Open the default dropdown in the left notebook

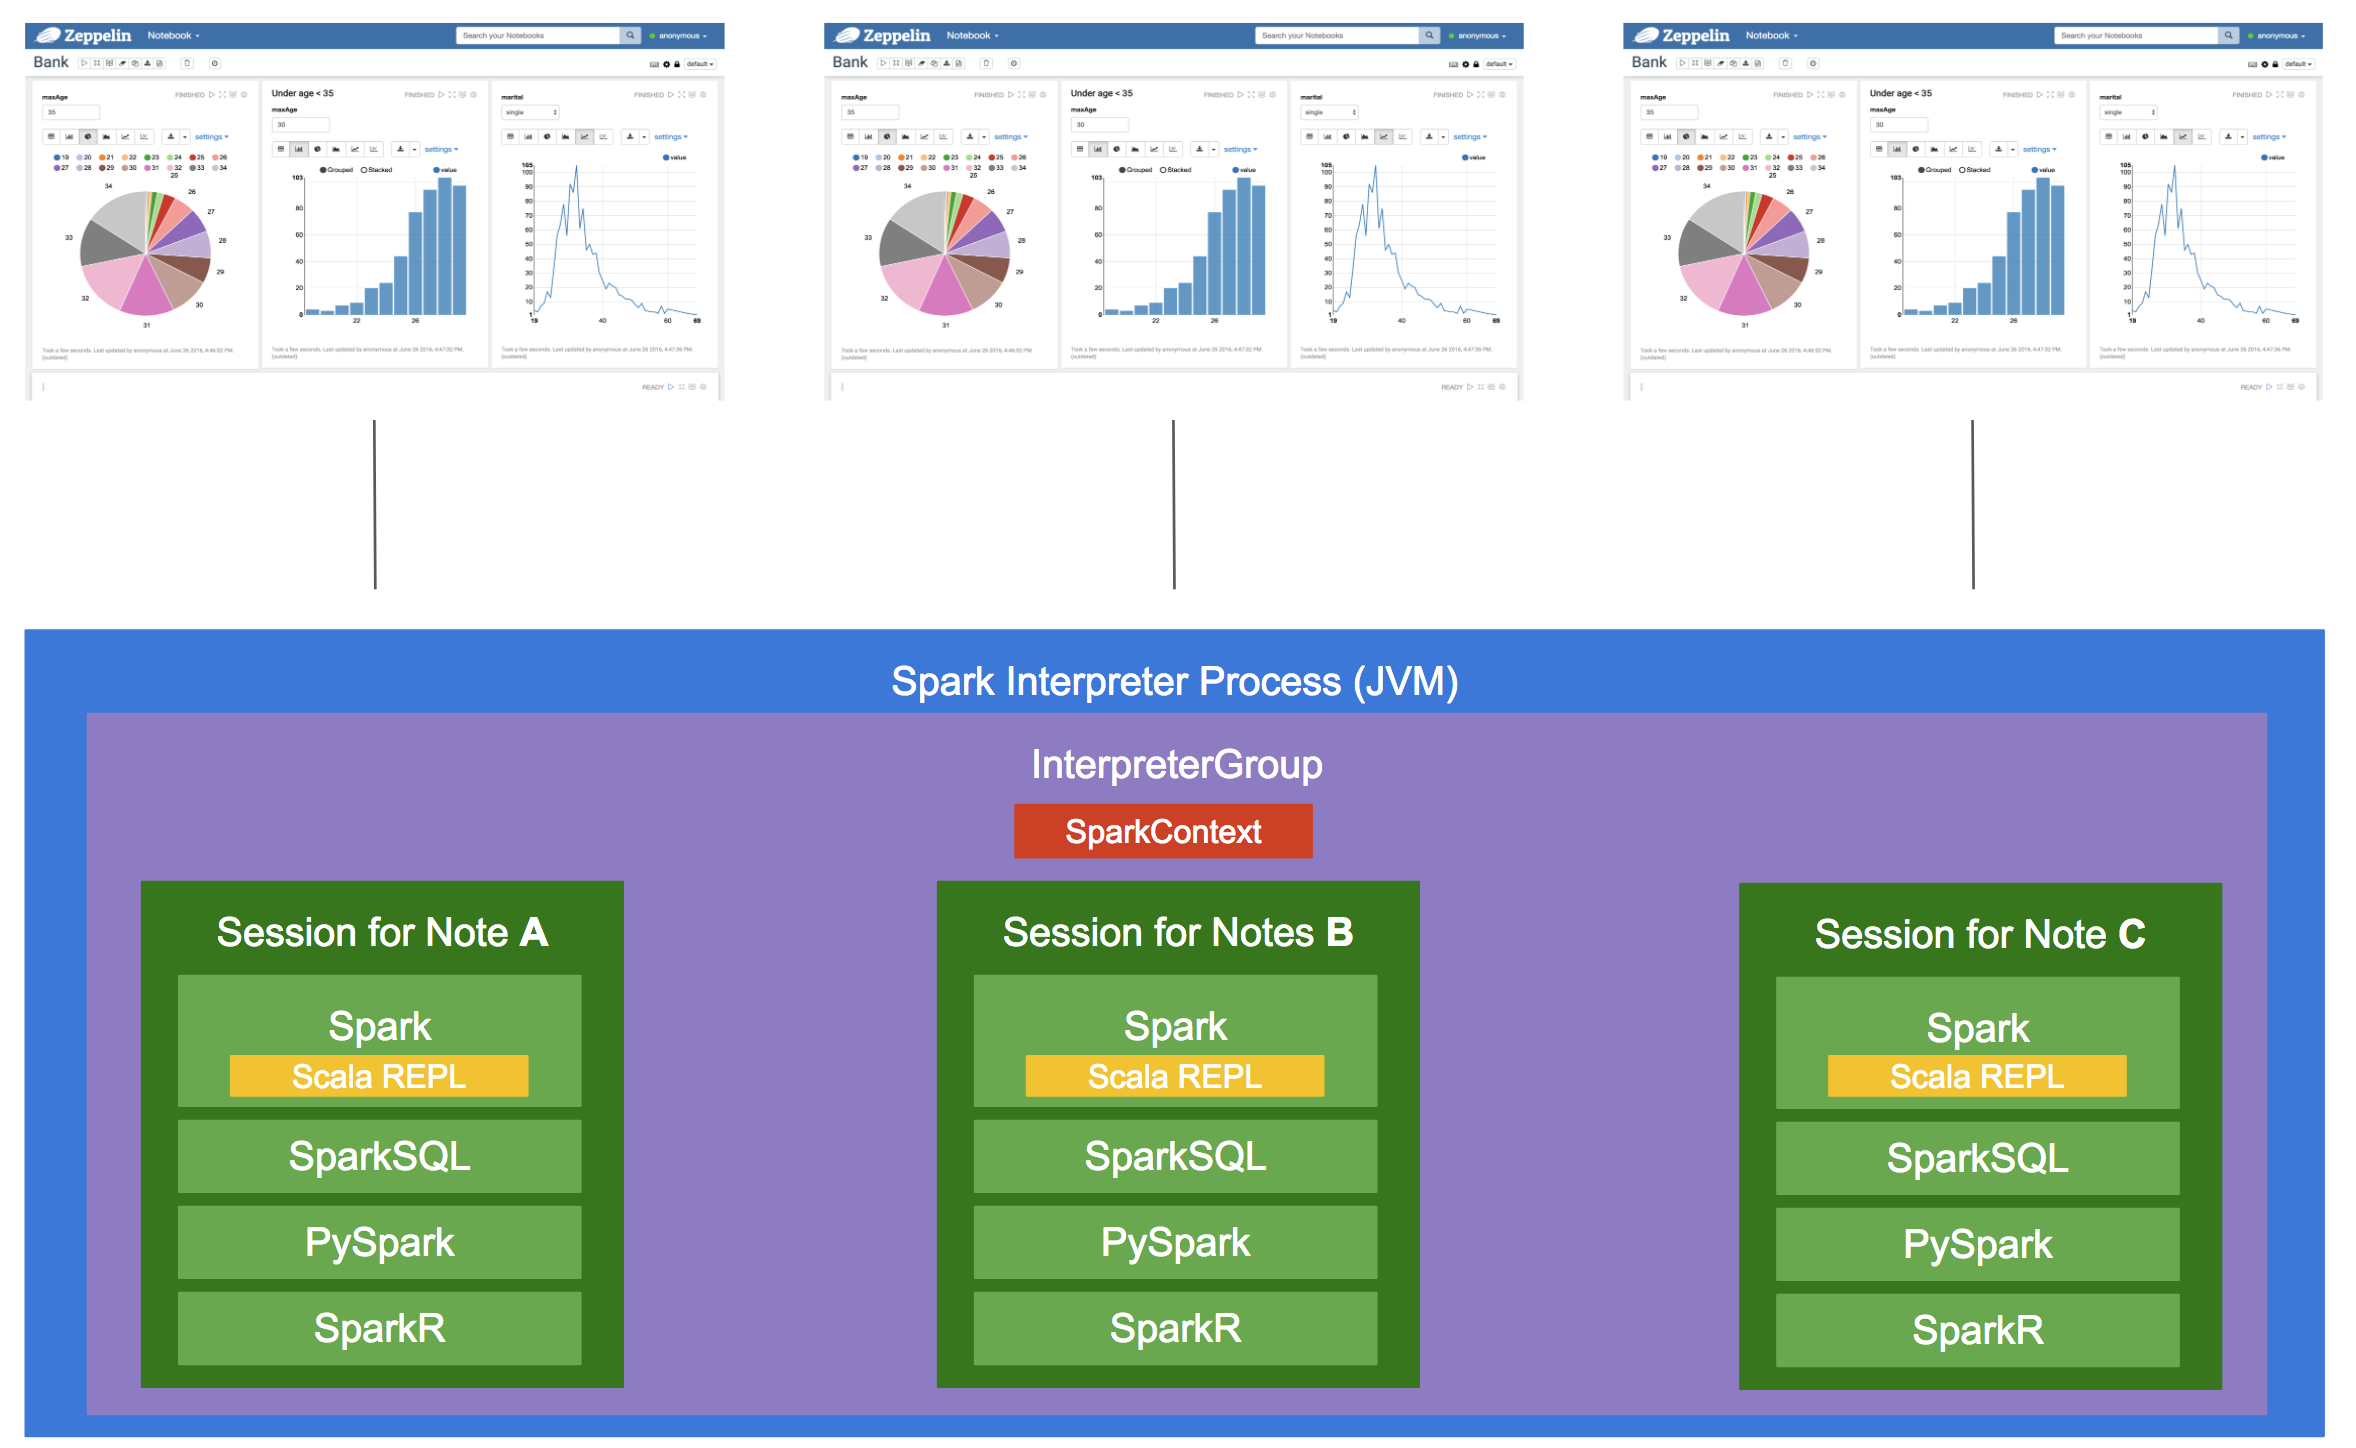point(700,64)
